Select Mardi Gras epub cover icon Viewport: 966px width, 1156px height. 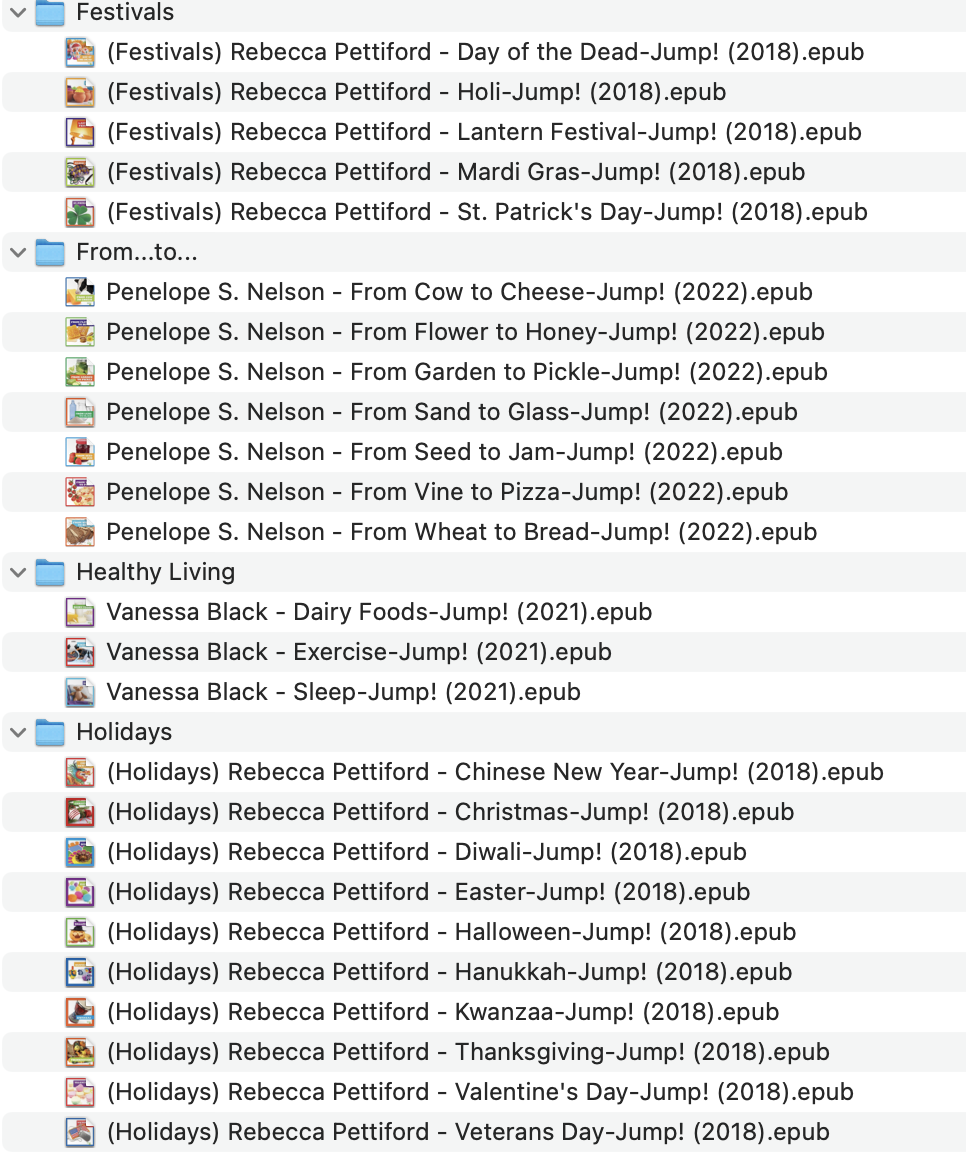80,173
